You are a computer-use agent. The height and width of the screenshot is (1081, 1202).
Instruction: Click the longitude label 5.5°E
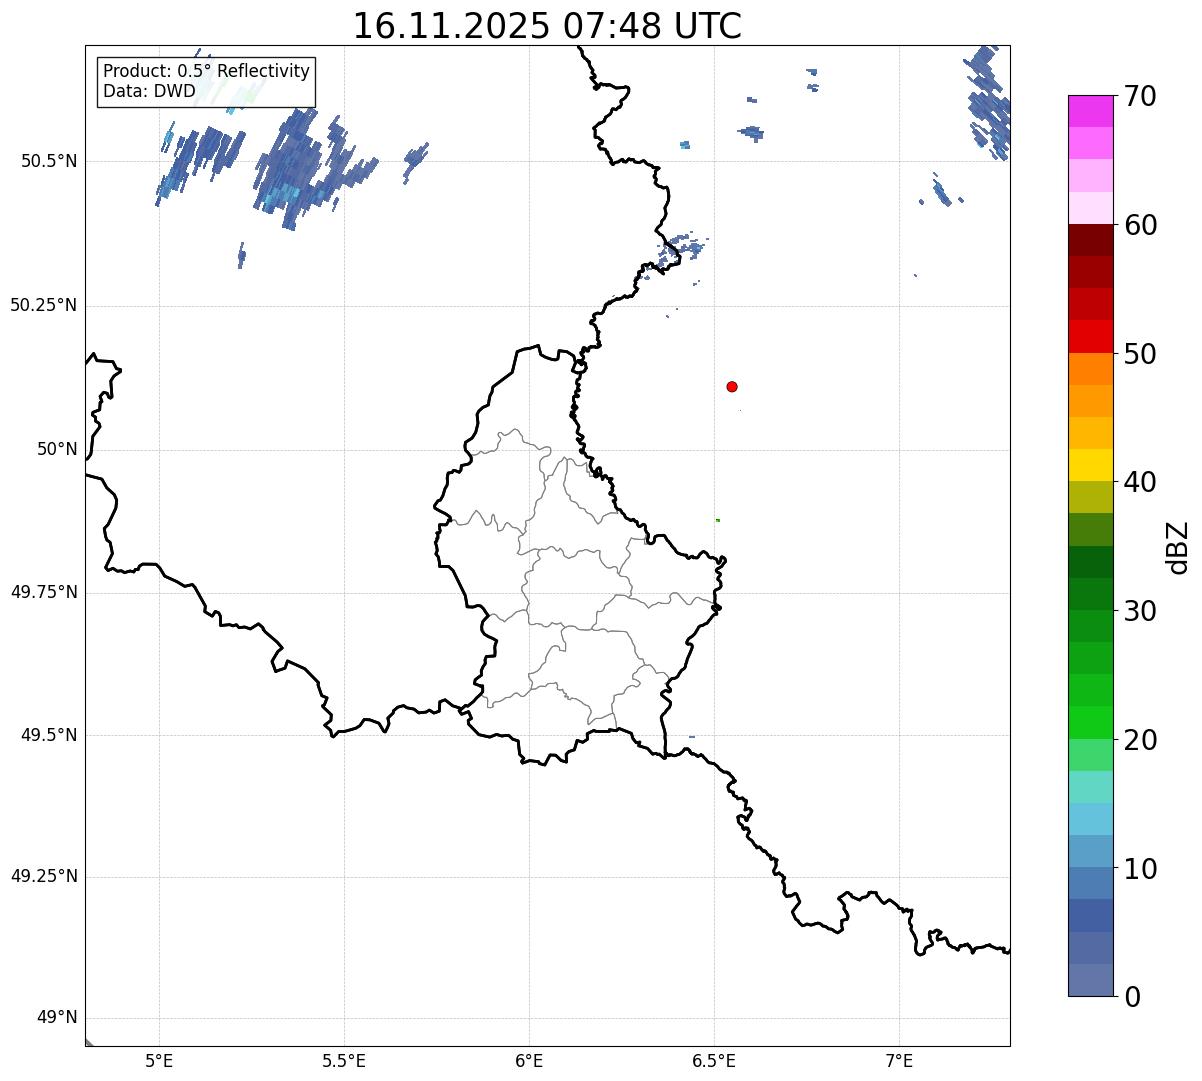pyautogui.click(x=344, y=1060)
